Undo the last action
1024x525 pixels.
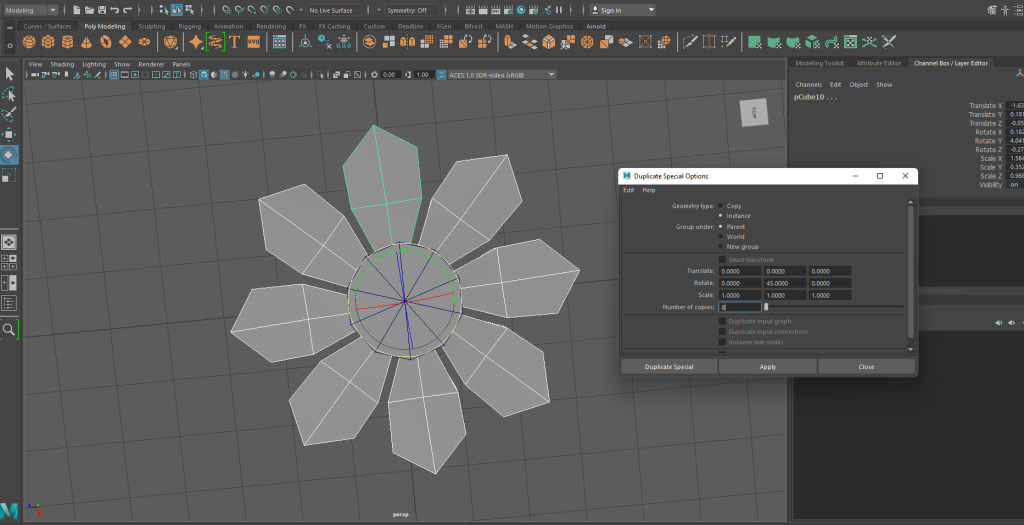[x=115, y=10]
